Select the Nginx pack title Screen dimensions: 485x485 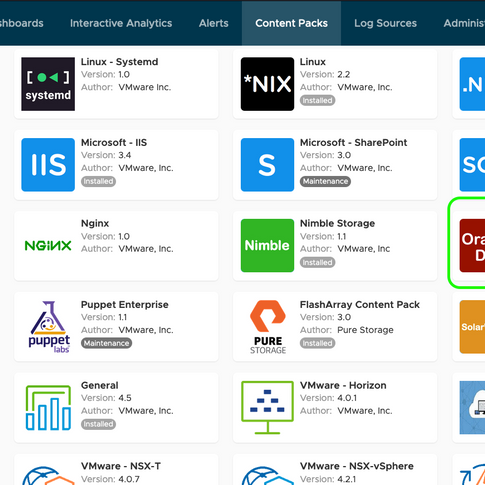95,223
